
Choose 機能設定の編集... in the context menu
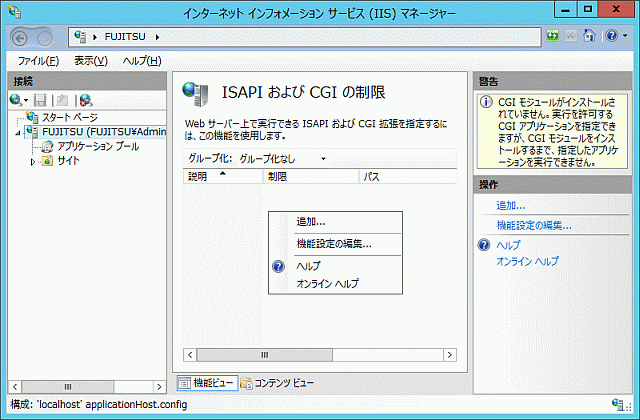(x=334, y=244)
